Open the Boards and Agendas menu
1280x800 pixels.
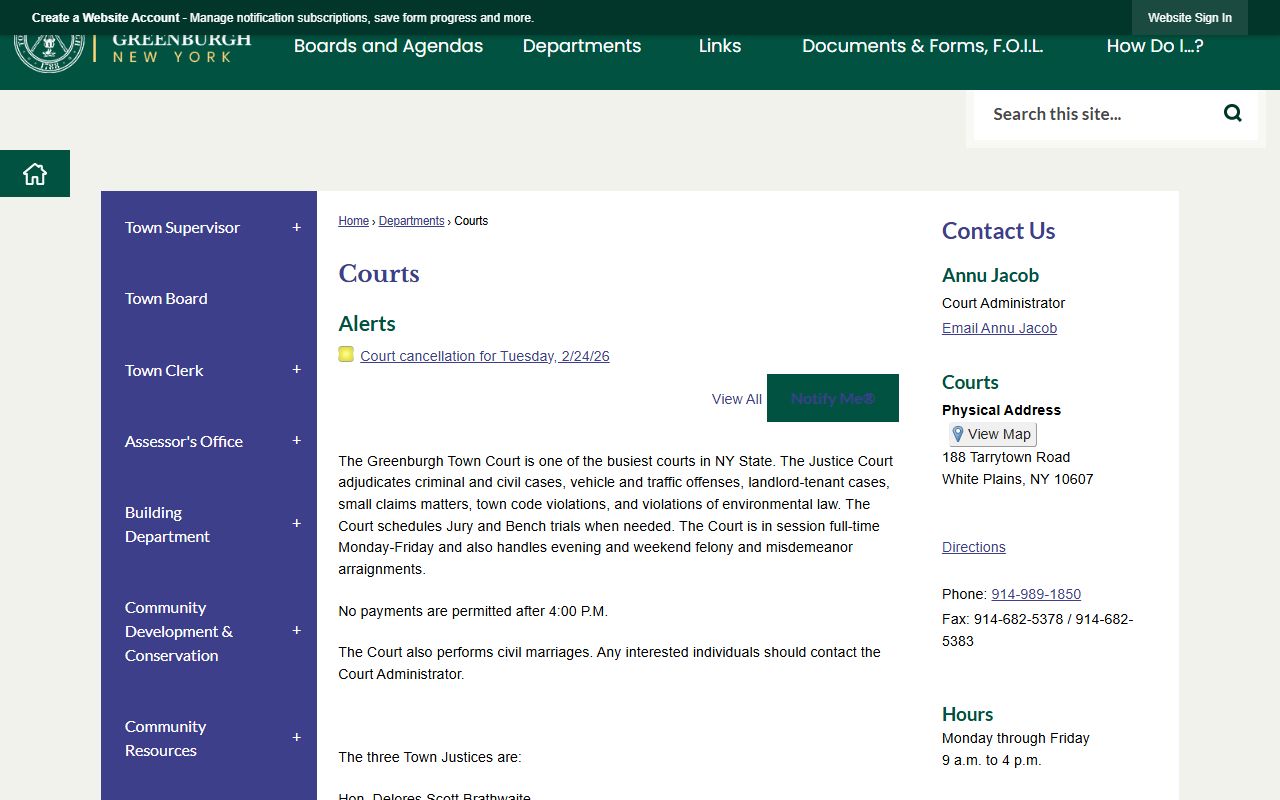pyautogui.click(x=388, y=46)
